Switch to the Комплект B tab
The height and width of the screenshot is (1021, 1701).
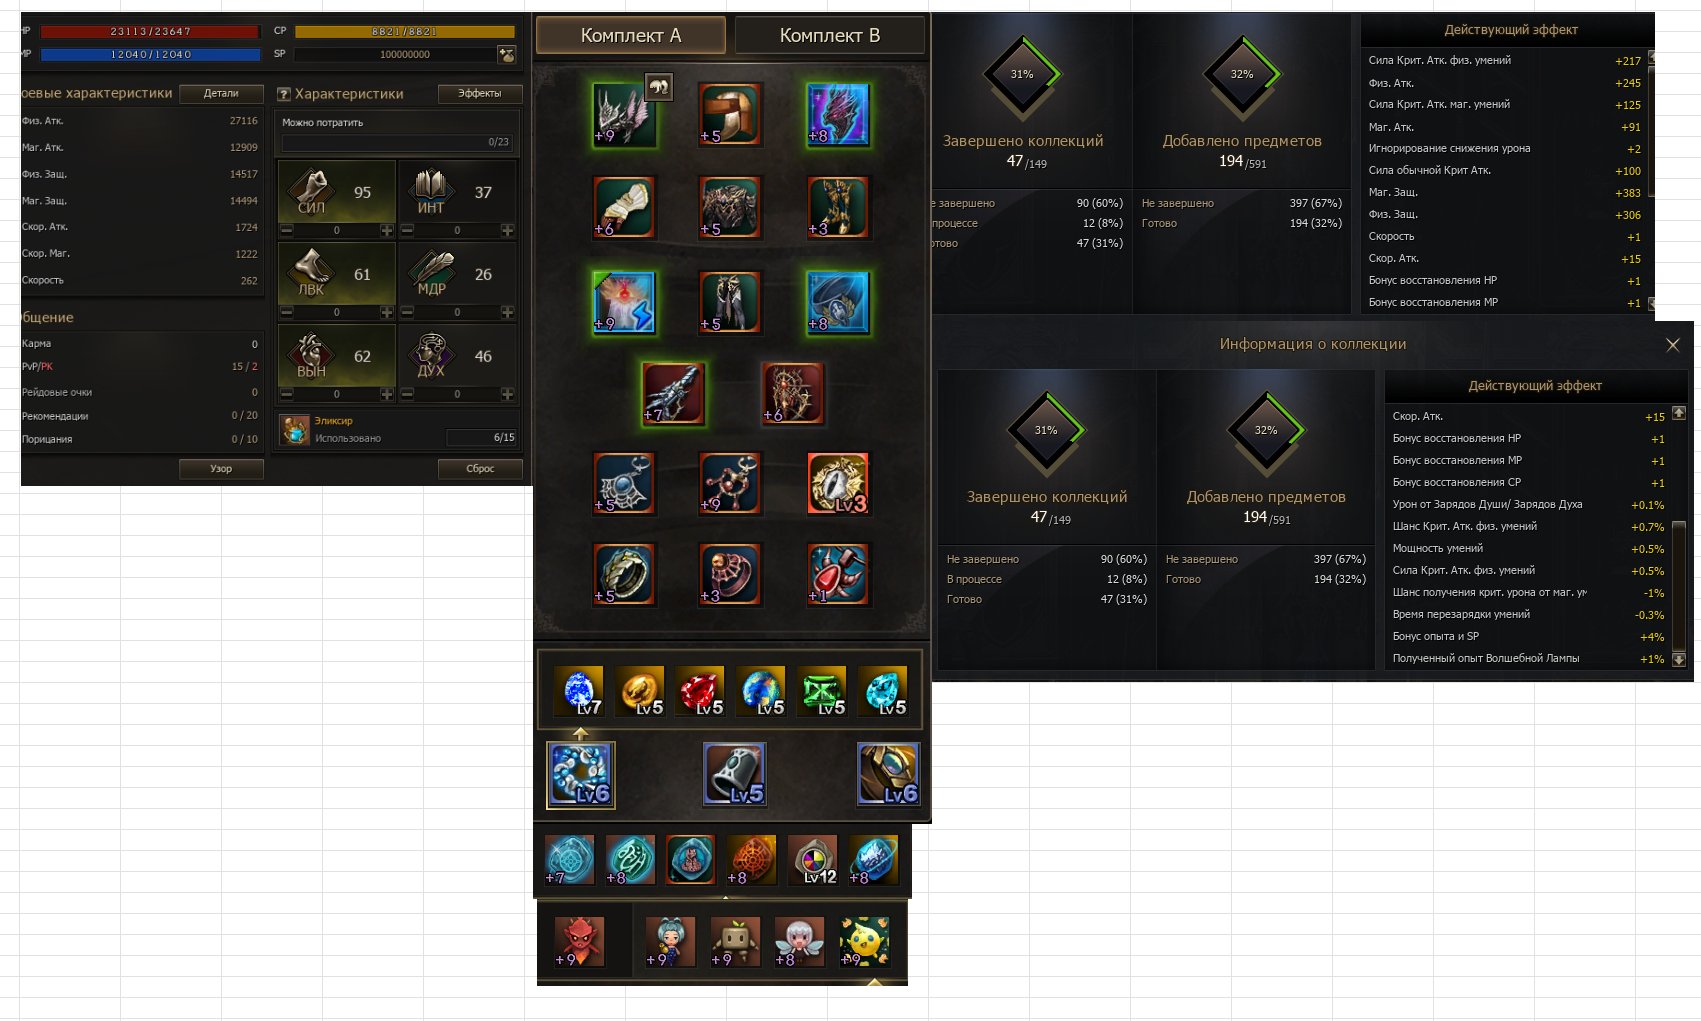click(x=830, y=36)
